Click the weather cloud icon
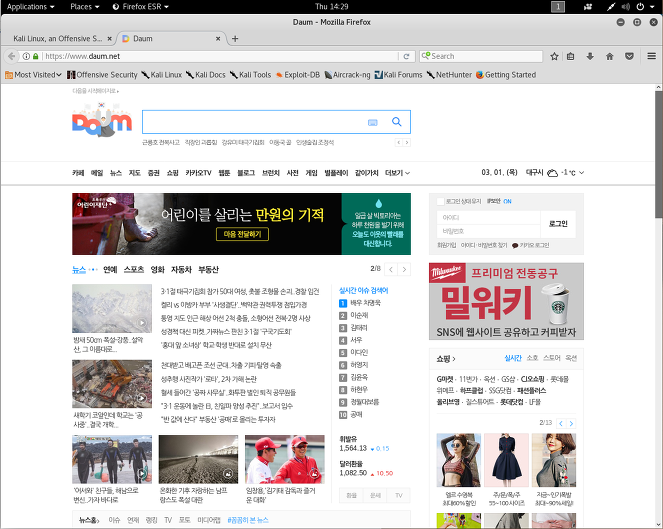The height and width of the screenshot is (529, 663). [x=552, y=173]
